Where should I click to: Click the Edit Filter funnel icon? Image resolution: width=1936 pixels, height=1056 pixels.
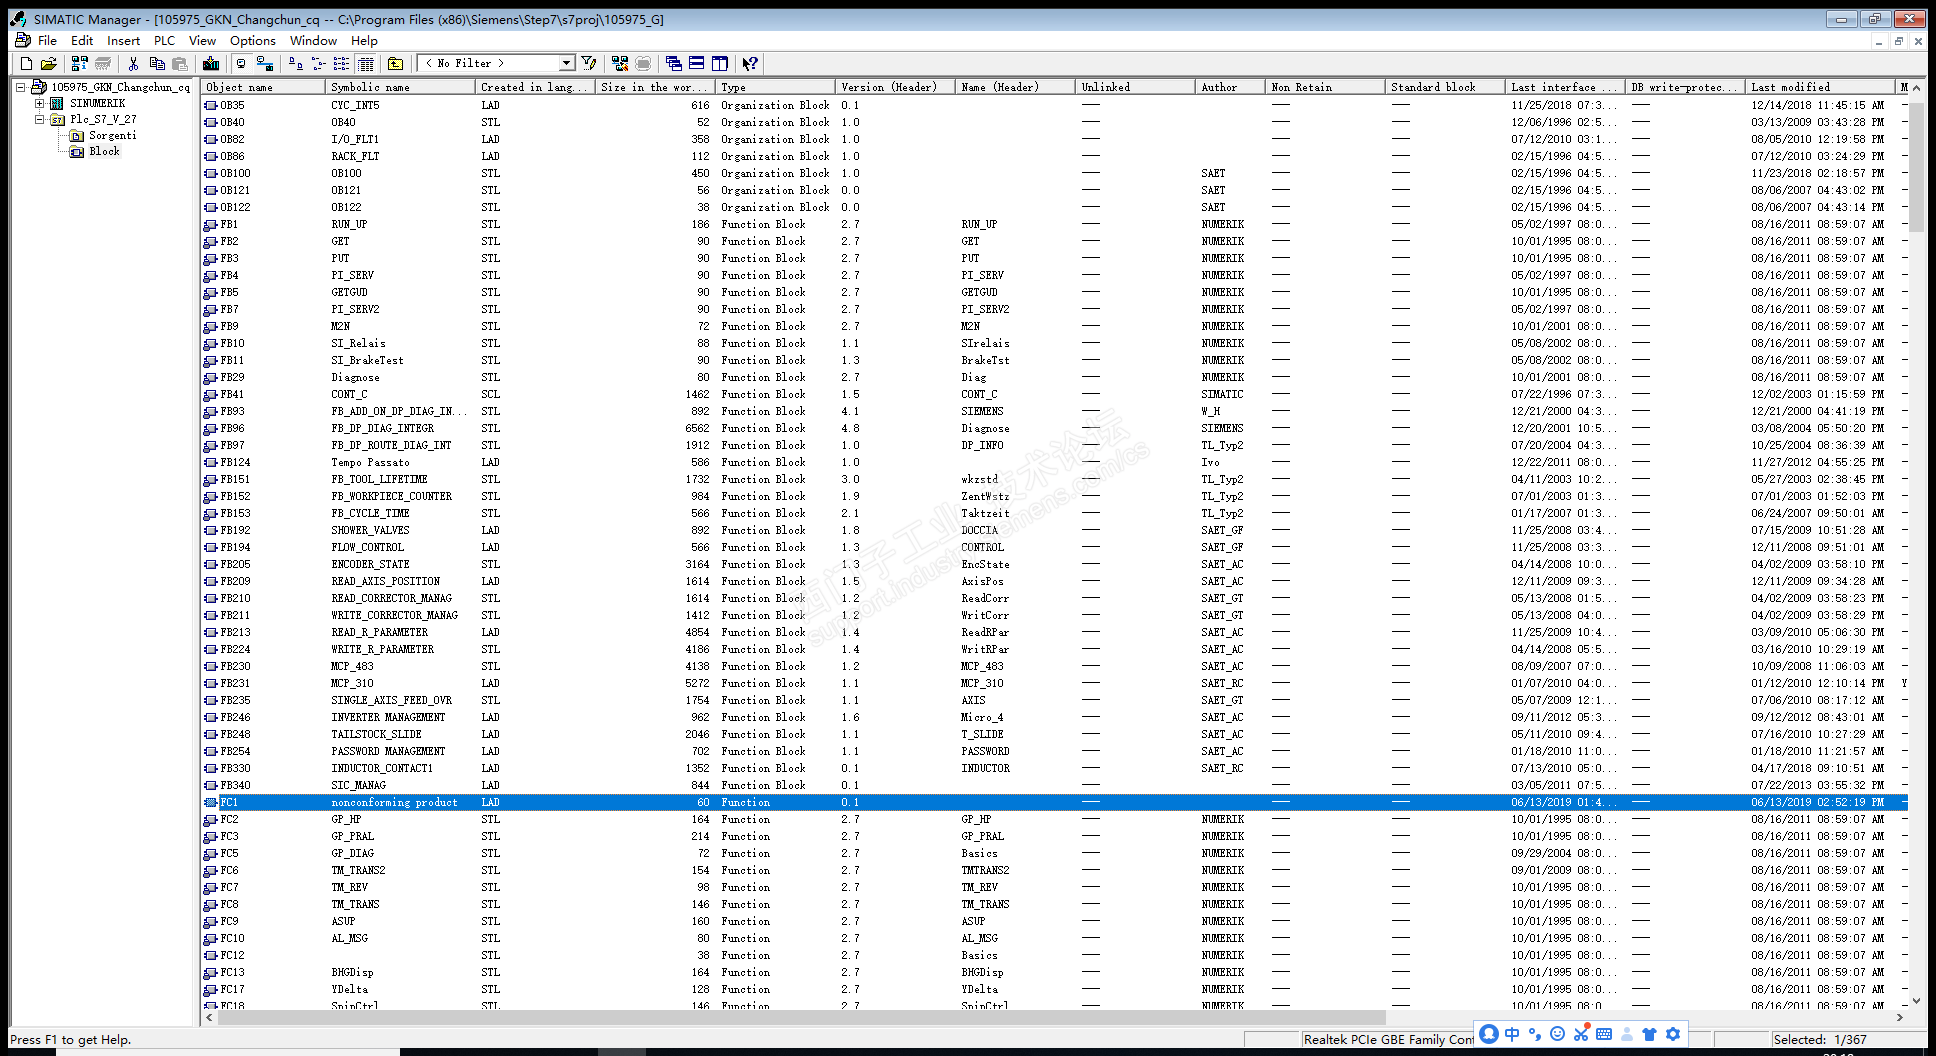pos(589,63)
